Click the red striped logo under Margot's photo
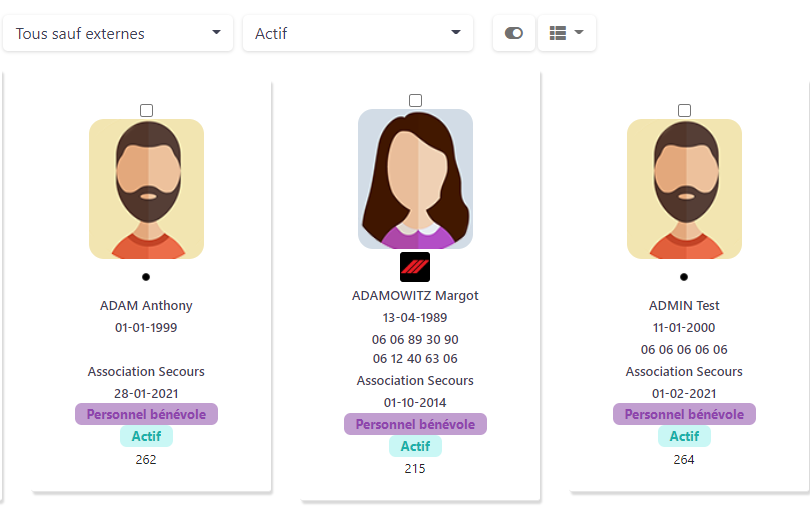This screenshot has width=810, height=510. (415, 267)
